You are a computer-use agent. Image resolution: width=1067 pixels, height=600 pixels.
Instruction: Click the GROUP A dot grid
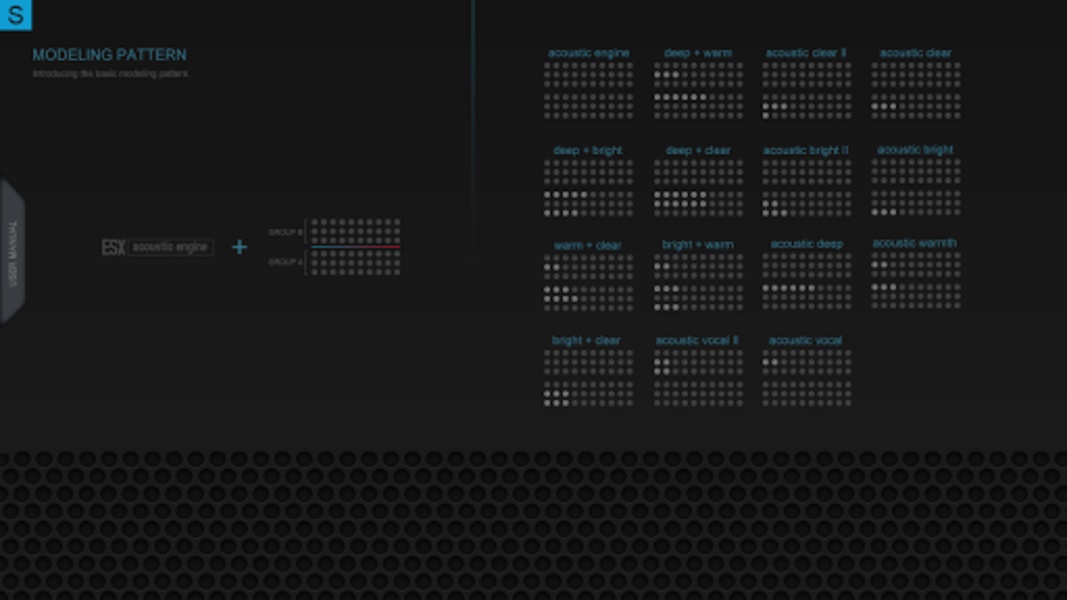[355, 263]
